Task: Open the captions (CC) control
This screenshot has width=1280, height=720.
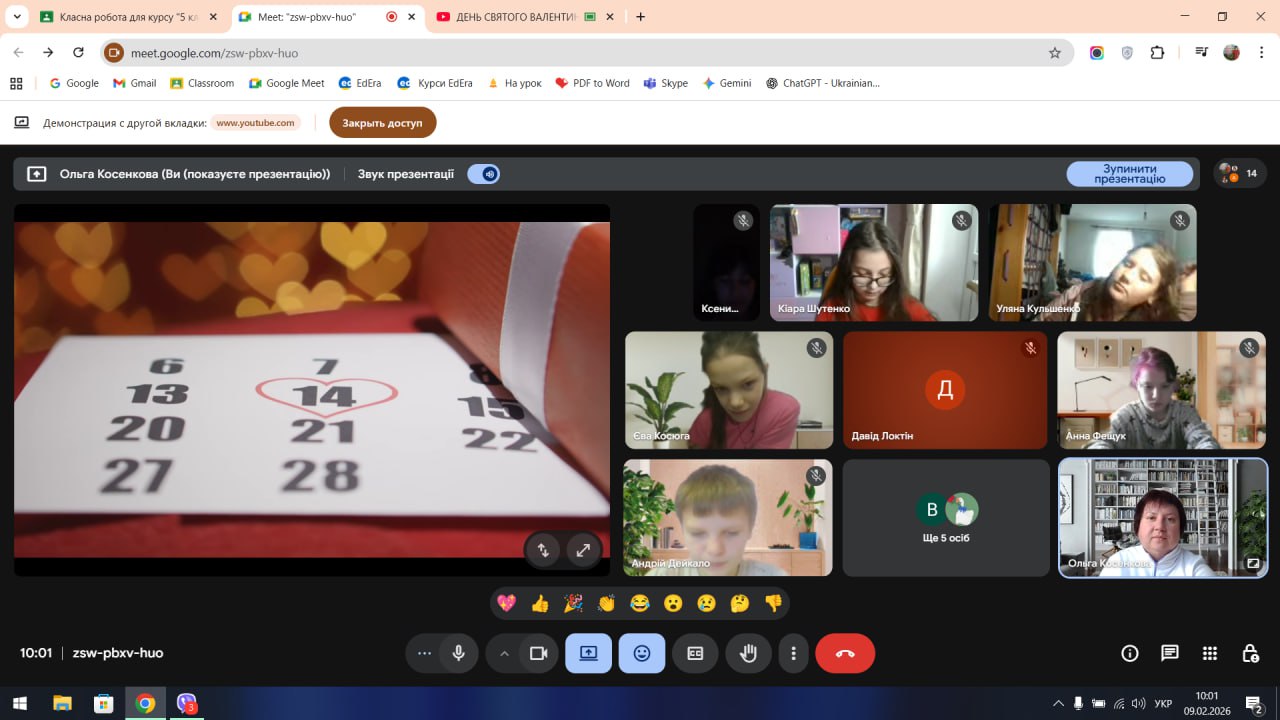Action: pyautogui.click(x=695, y=653)
